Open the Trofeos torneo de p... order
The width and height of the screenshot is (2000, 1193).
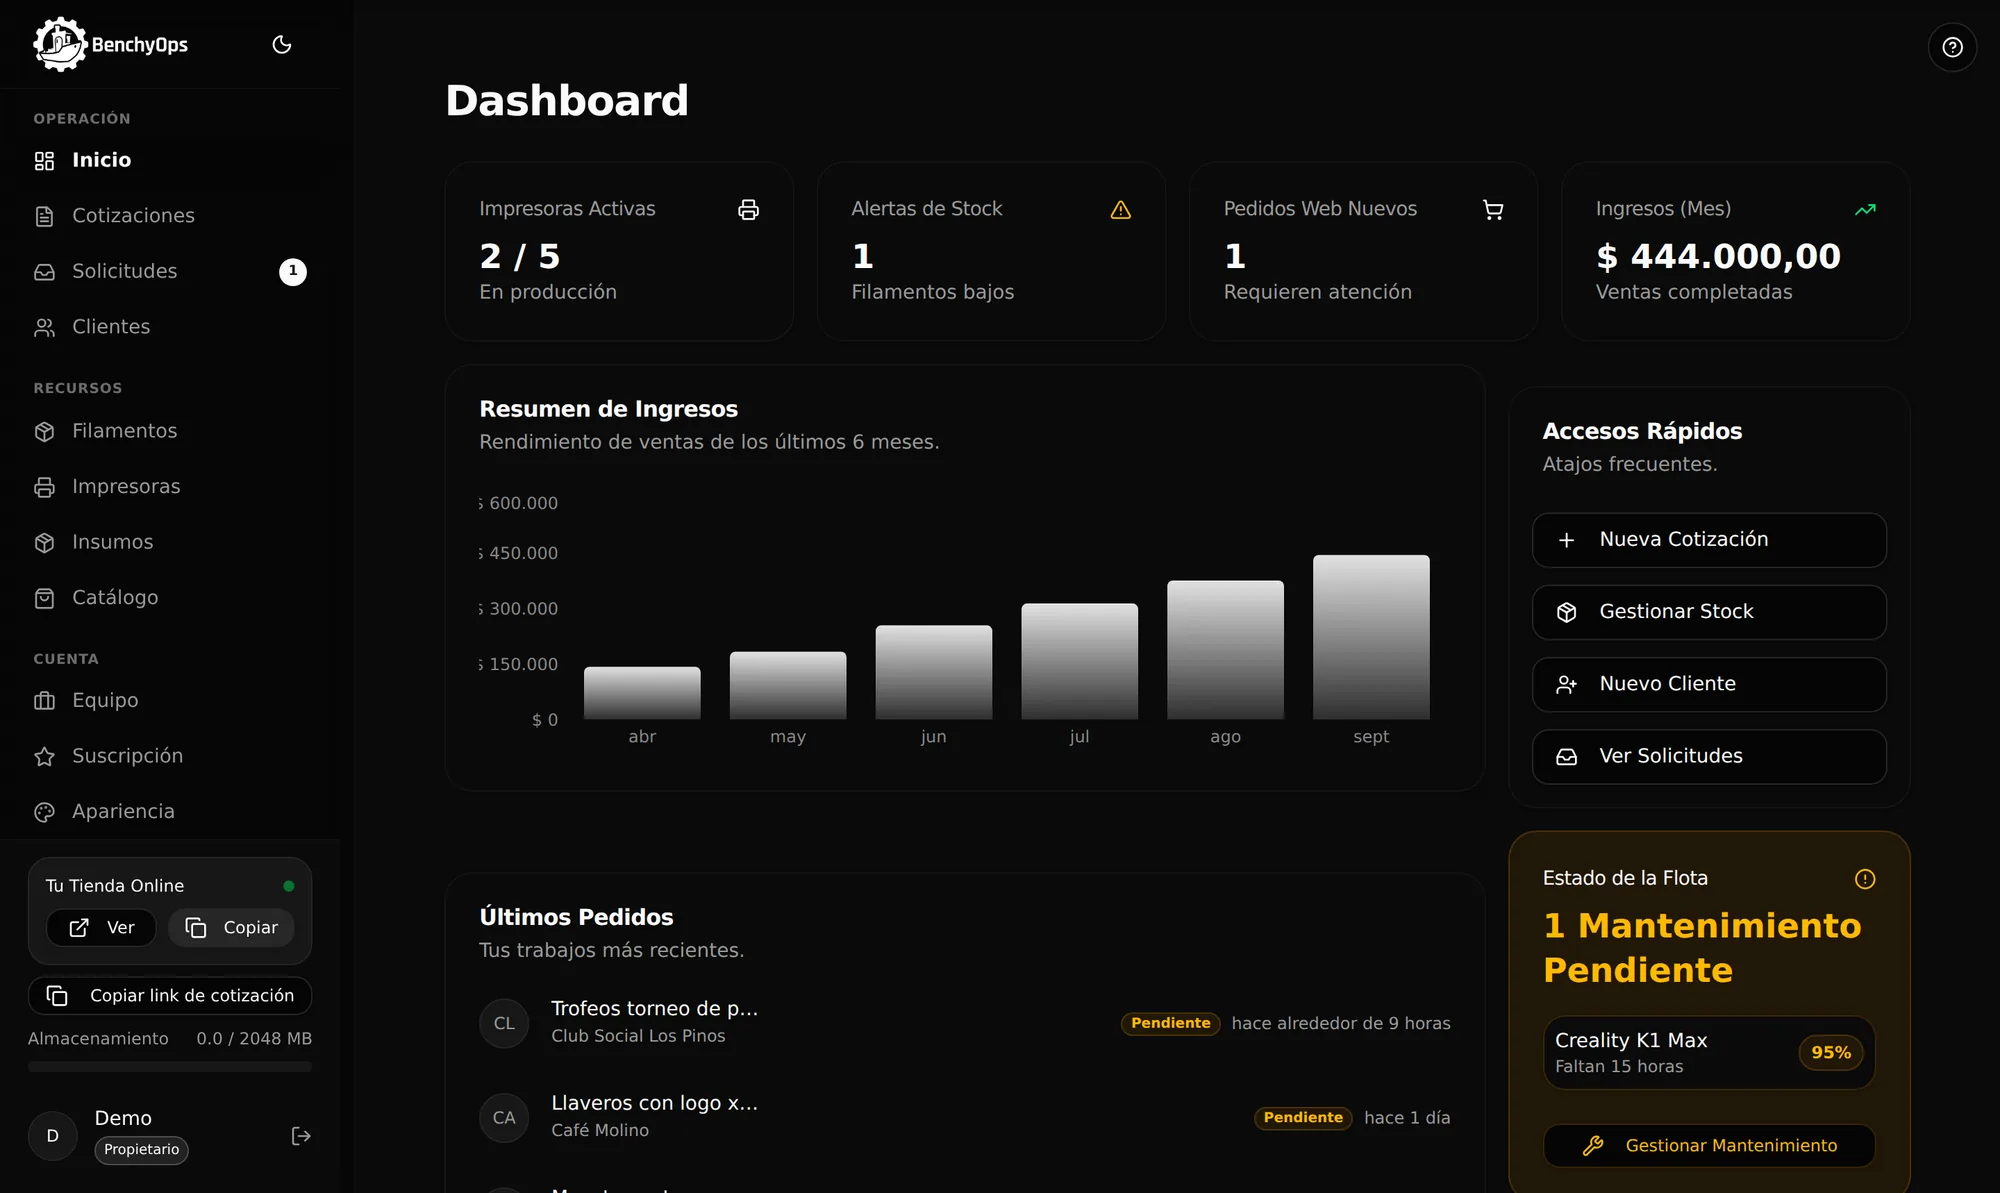[x=965, y=1023]
